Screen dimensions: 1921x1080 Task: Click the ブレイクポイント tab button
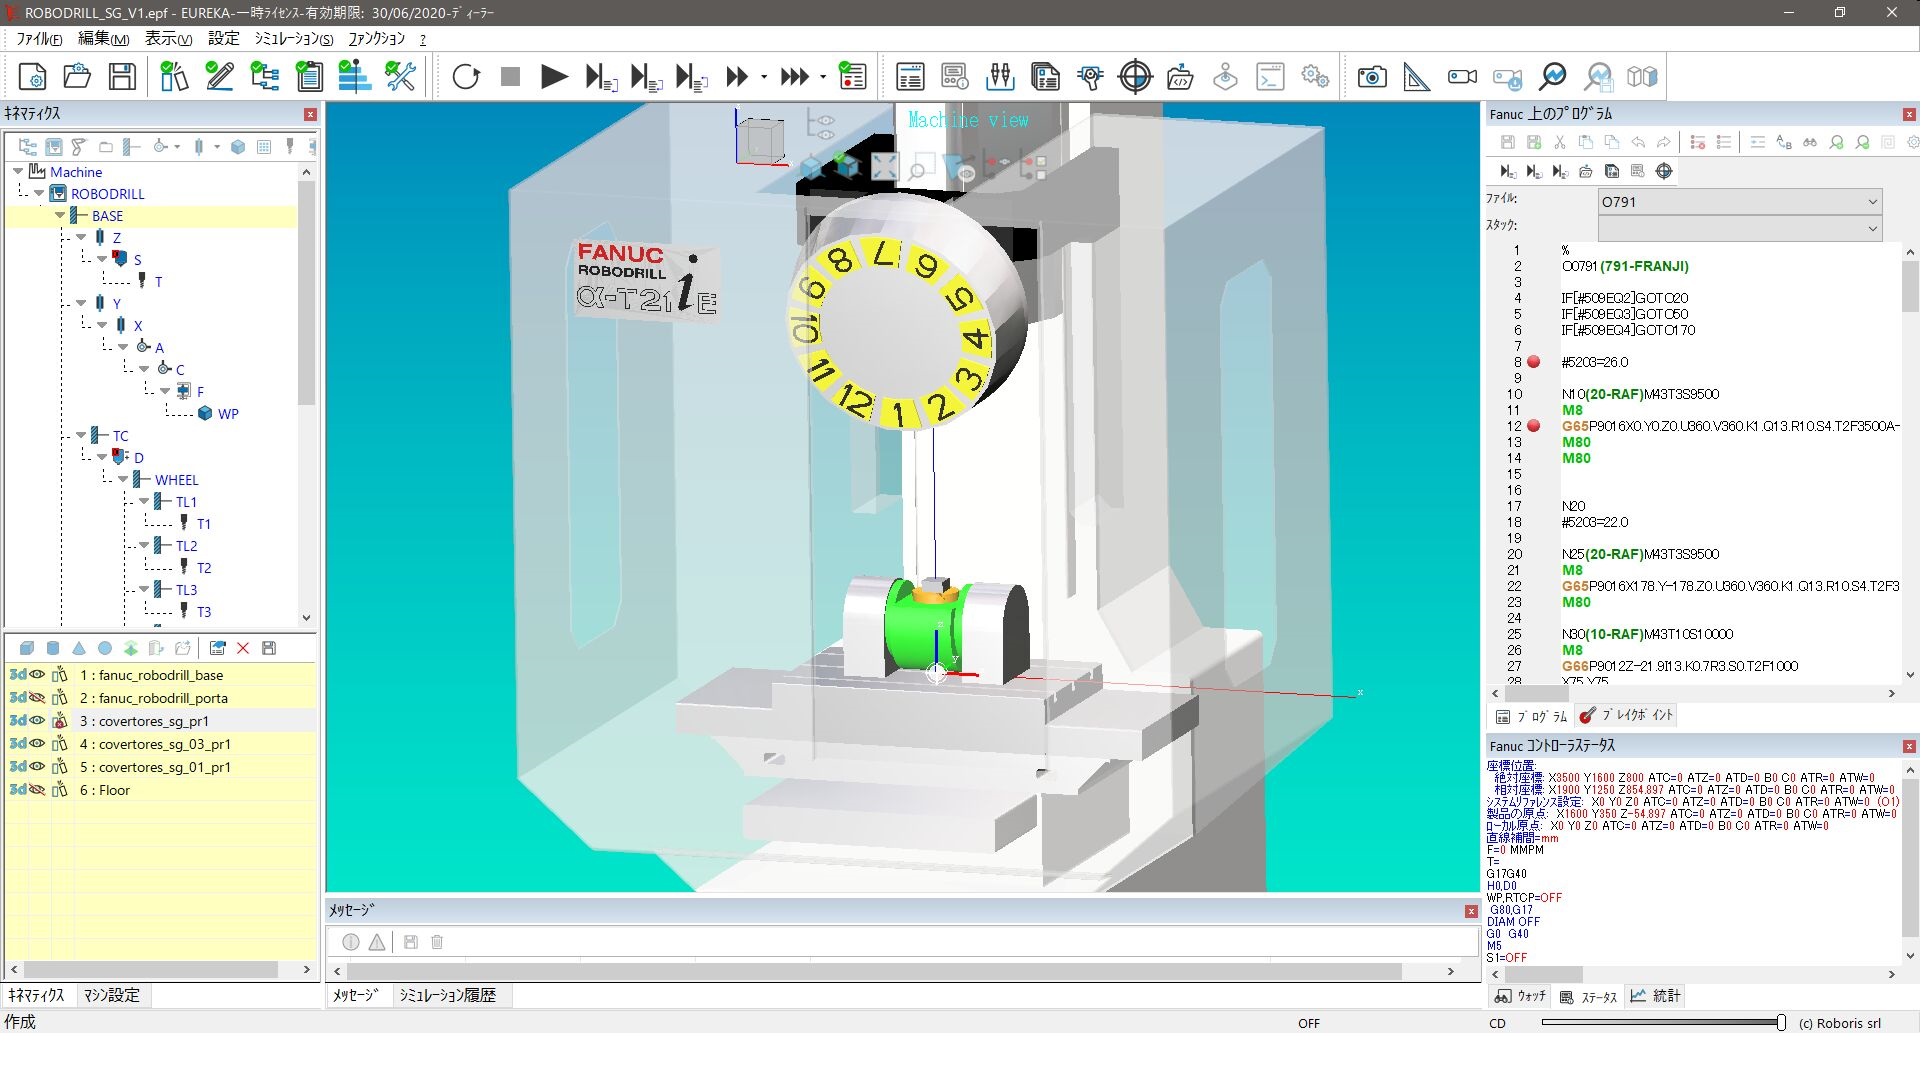1626,716
